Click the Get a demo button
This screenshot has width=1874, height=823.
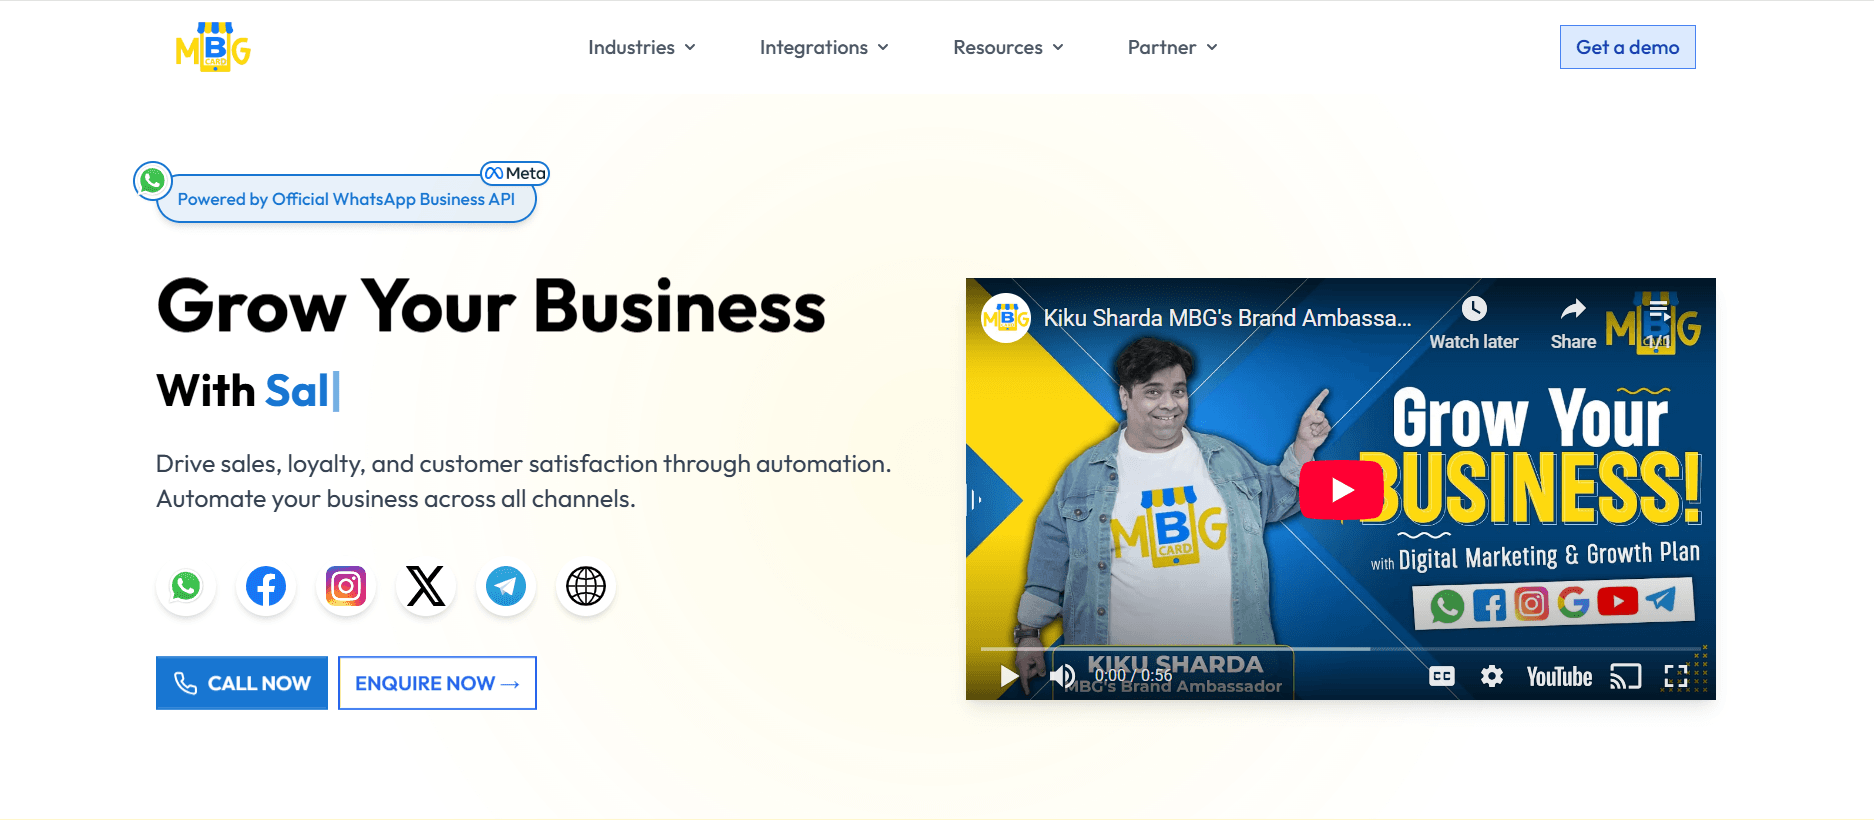[x=1627, y=47]
